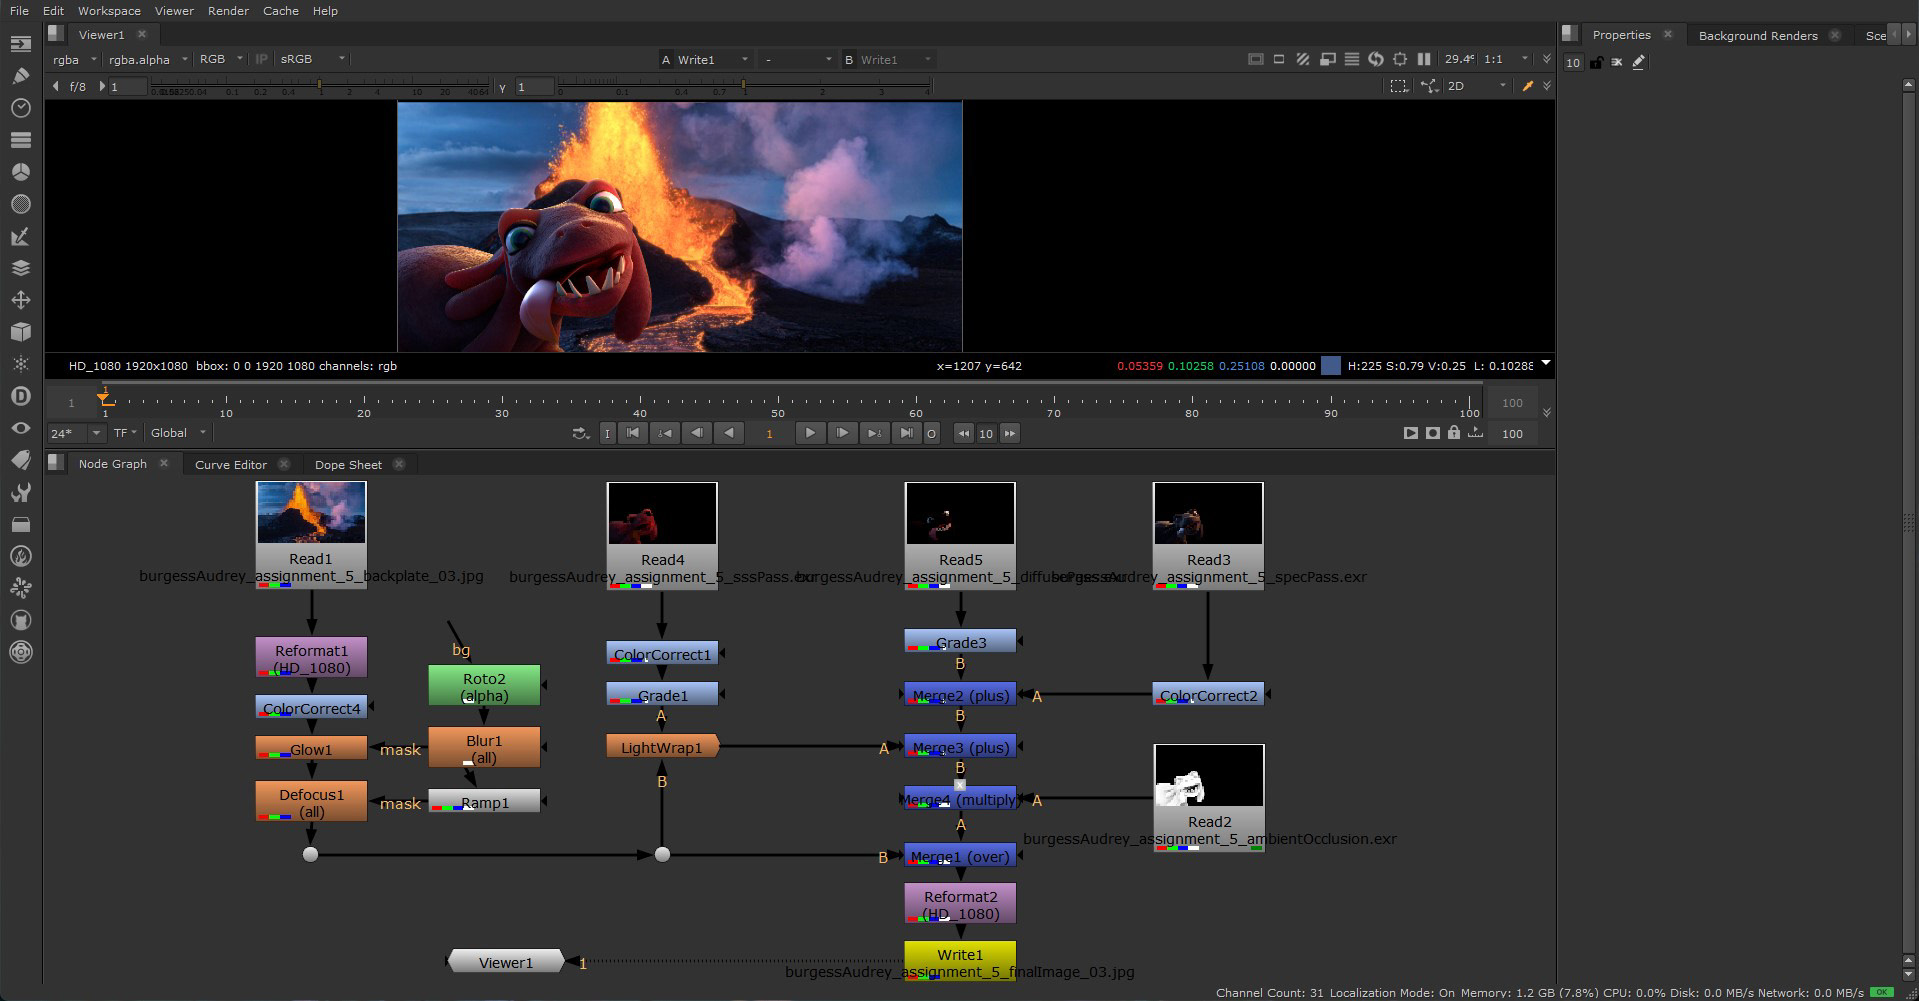The width and height of the screenshot is (1919, 1001).
Task: Play the timeline forward
Action: click(810, 433)
